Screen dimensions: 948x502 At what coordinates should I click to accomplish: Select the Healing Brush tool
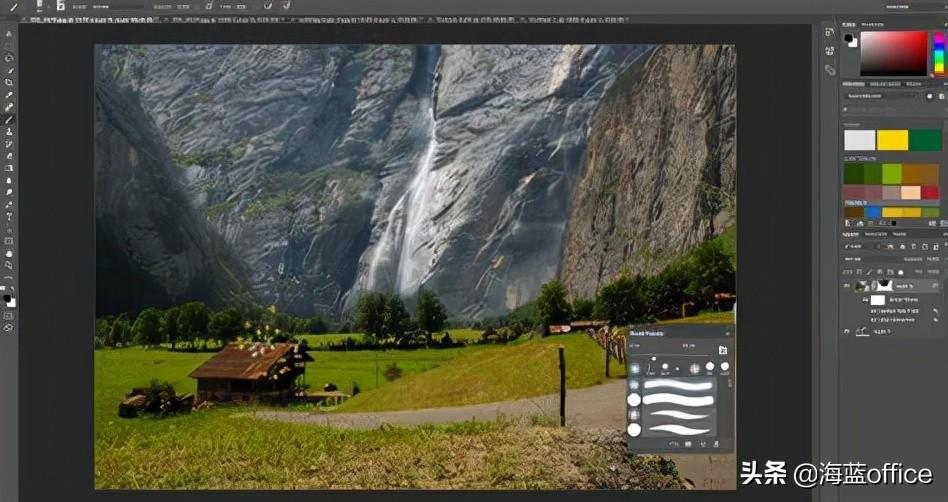coord(8,107)
